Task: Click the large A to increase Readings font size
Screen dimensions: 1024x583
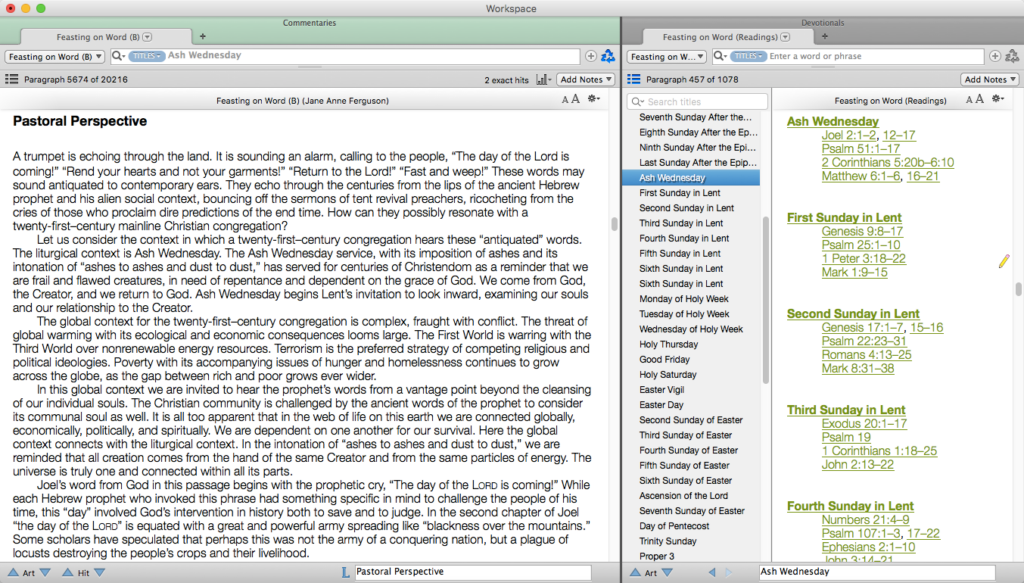Action: pos(978,99)
